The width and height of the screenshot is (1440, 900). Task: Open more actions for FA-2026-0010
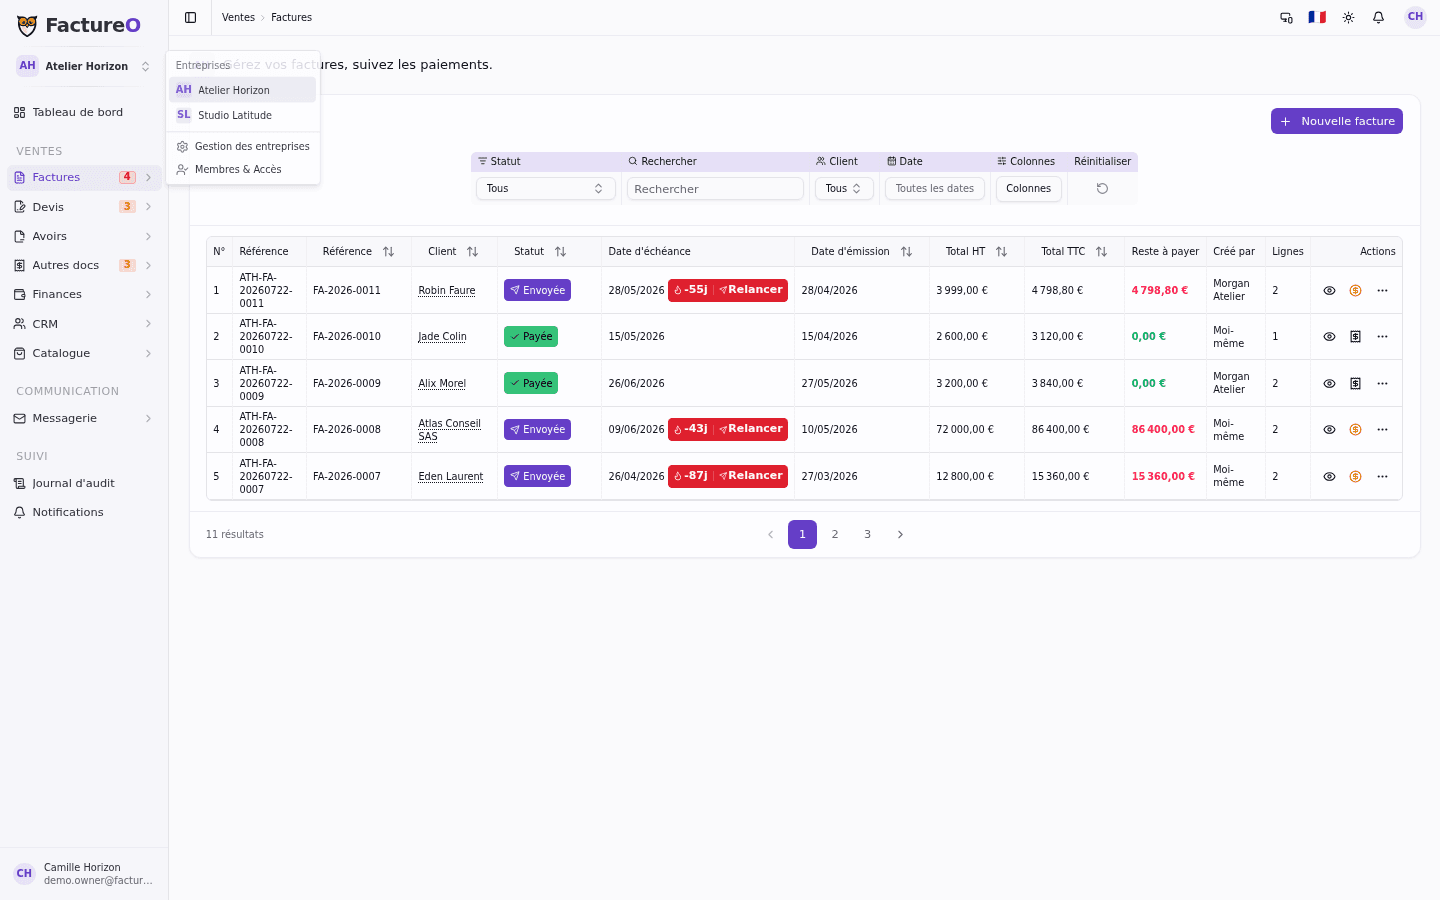point(1382,336)
